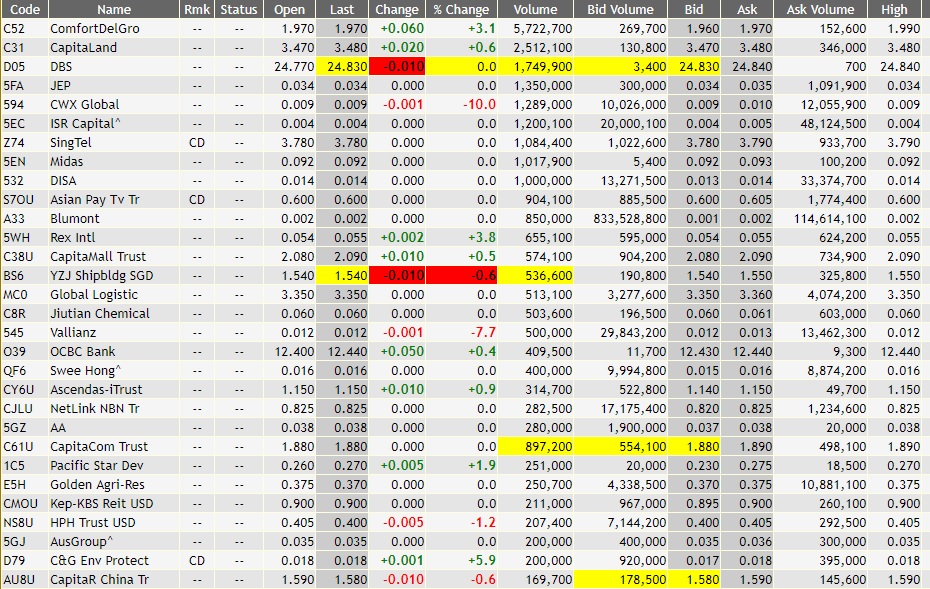Viewport: 930px width, 589px height.
Task: Select the OCBC Bank name
Action: 82,351
